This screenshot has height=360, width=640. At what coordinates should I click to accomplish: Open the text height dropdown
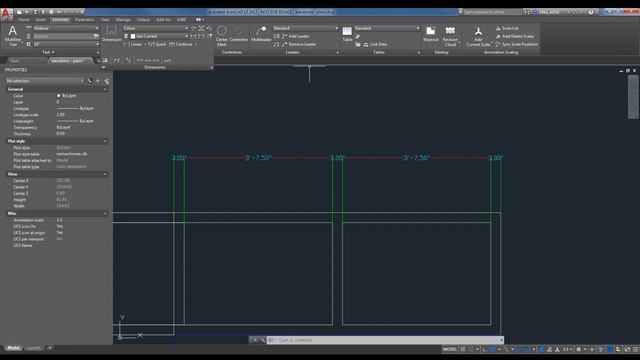(x=66, y=44)
